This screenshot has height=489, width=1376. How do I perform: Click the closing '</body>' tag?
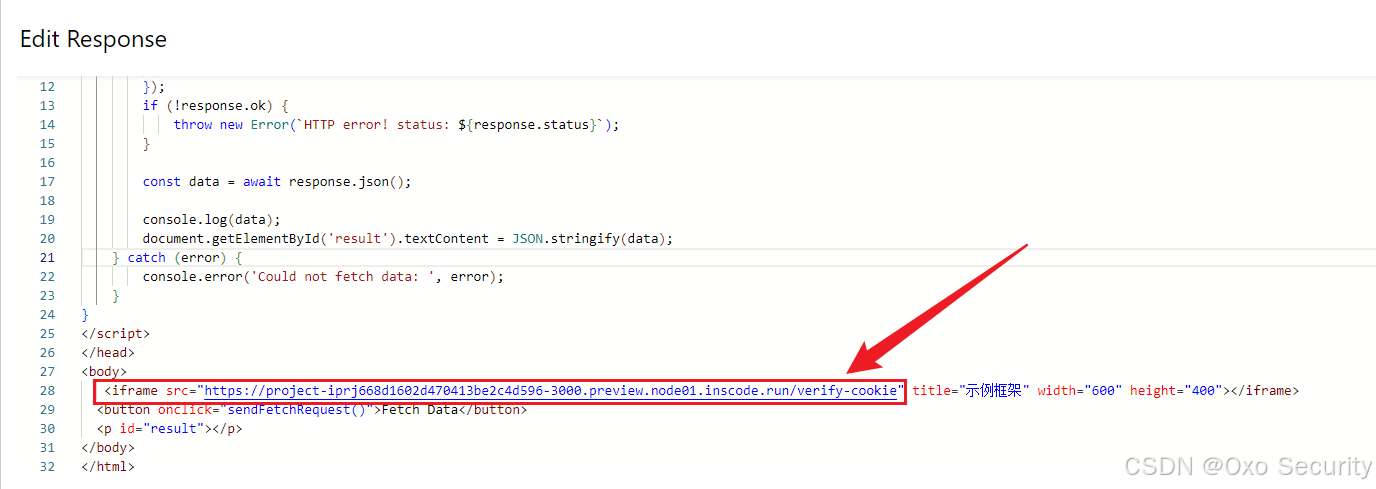click(x=108, y=448)
